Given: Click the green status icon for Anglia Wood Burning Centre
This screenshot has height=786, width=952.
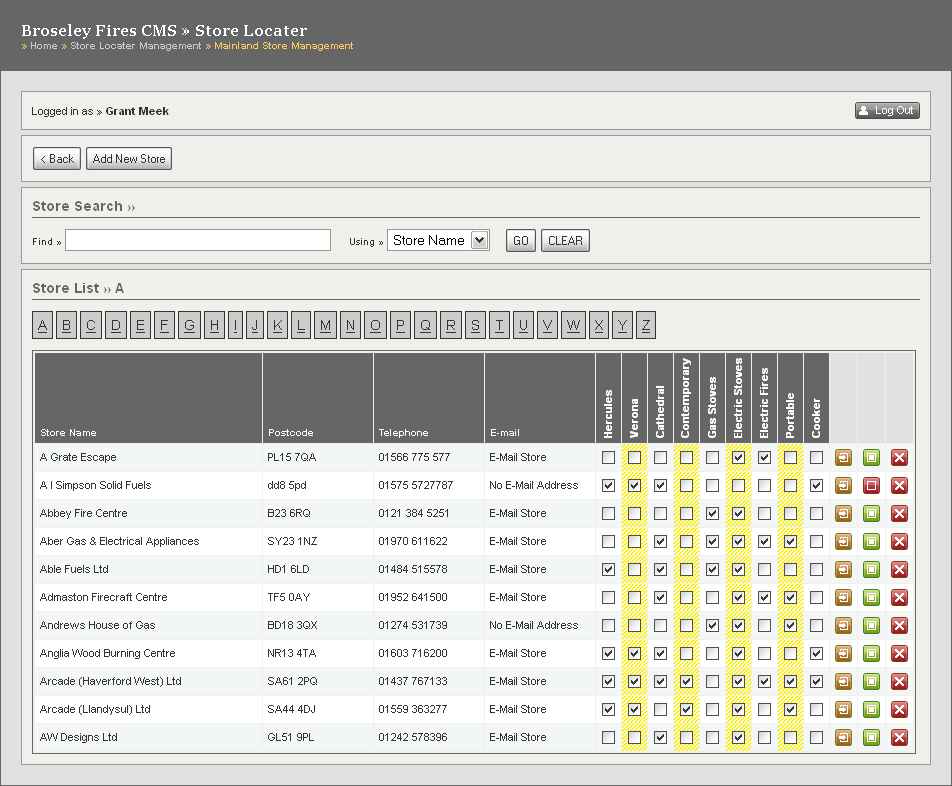Looking at the screenshot, I should (871, 653).
